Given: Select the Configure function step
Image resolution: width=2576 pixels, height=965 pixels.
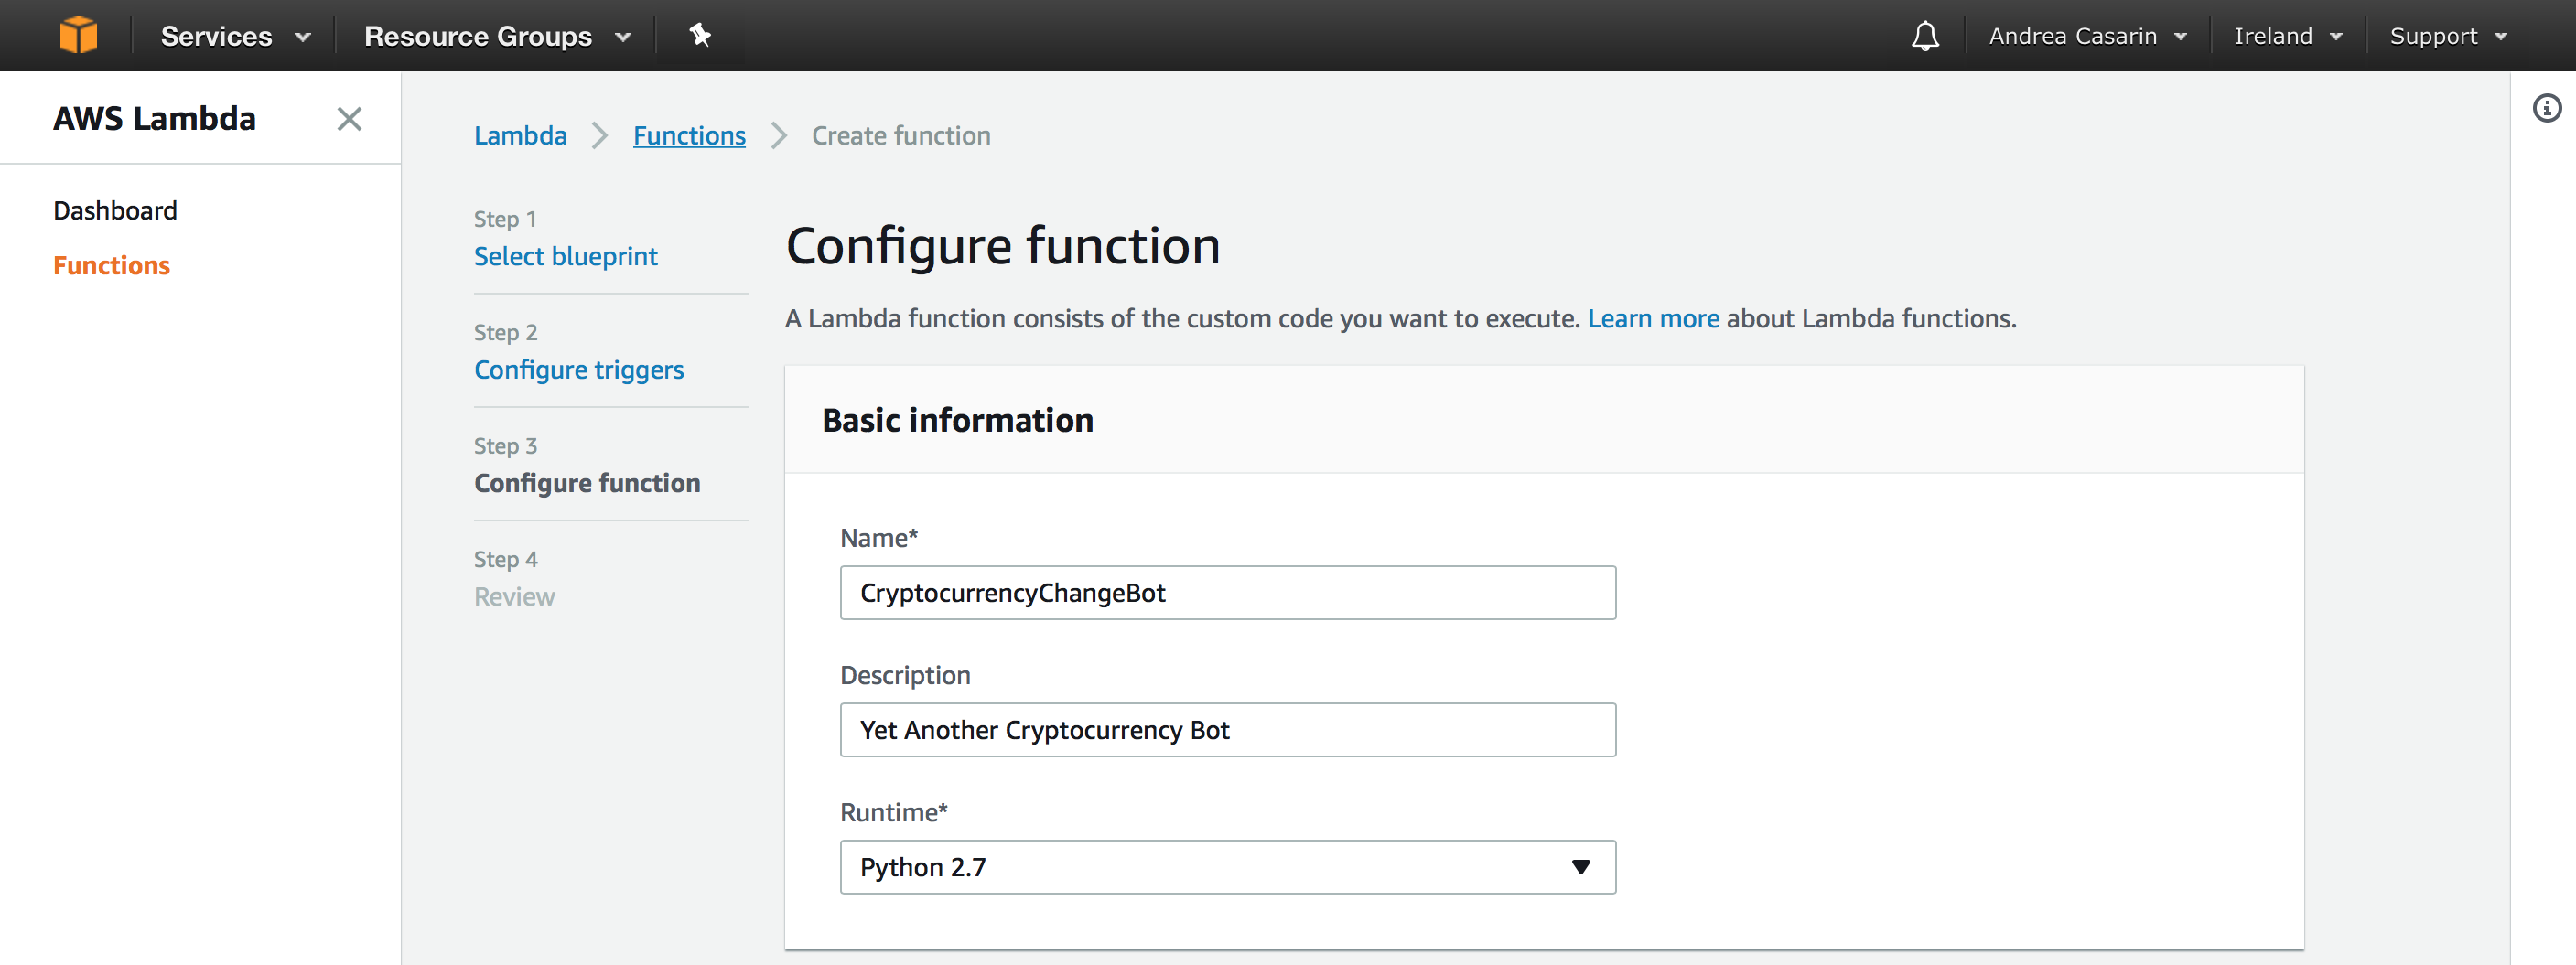Looking at the screenshot, I should 587,483.
